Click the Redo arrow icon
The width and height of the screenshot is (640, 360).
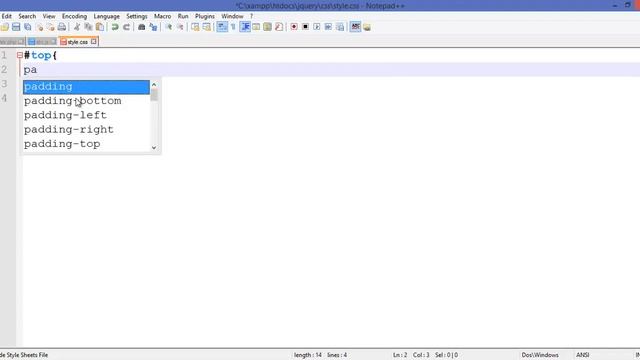coord(127,27)
